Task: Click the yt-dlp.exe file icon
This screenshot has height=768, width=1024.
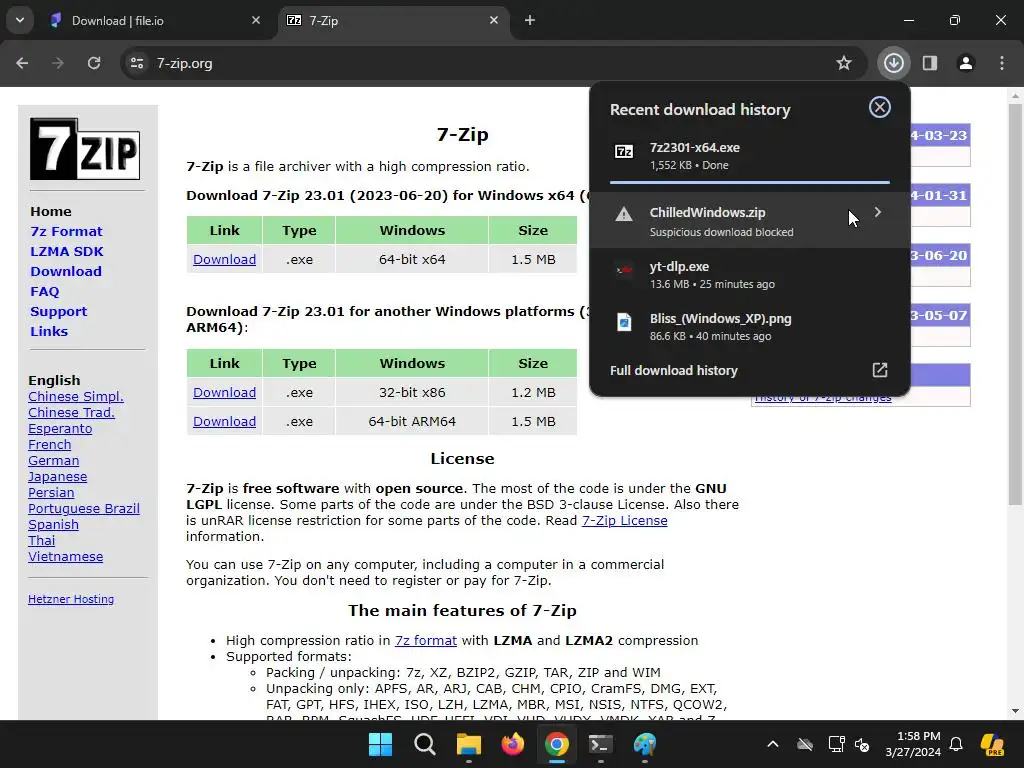Action: click(x=624, y=270)
